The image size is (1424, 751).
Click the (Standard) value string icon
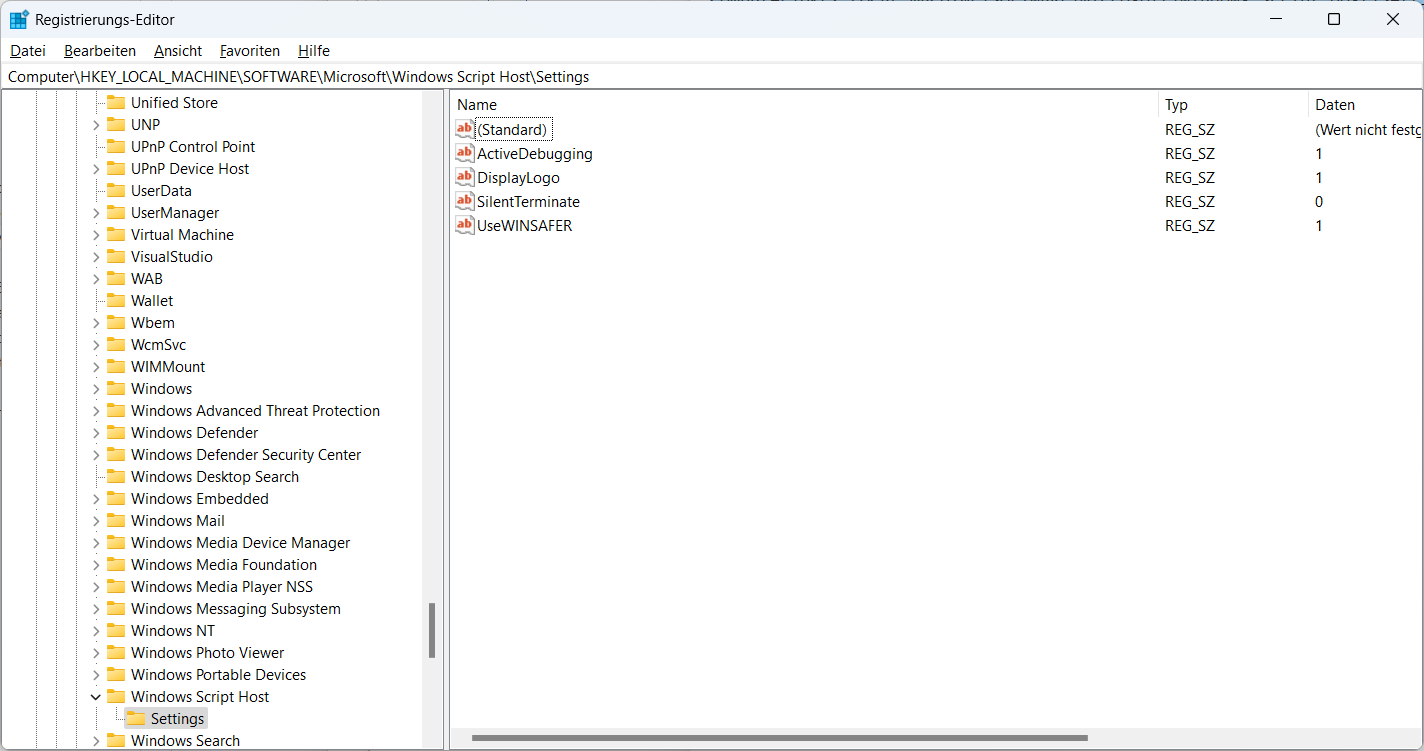[464, 129]
